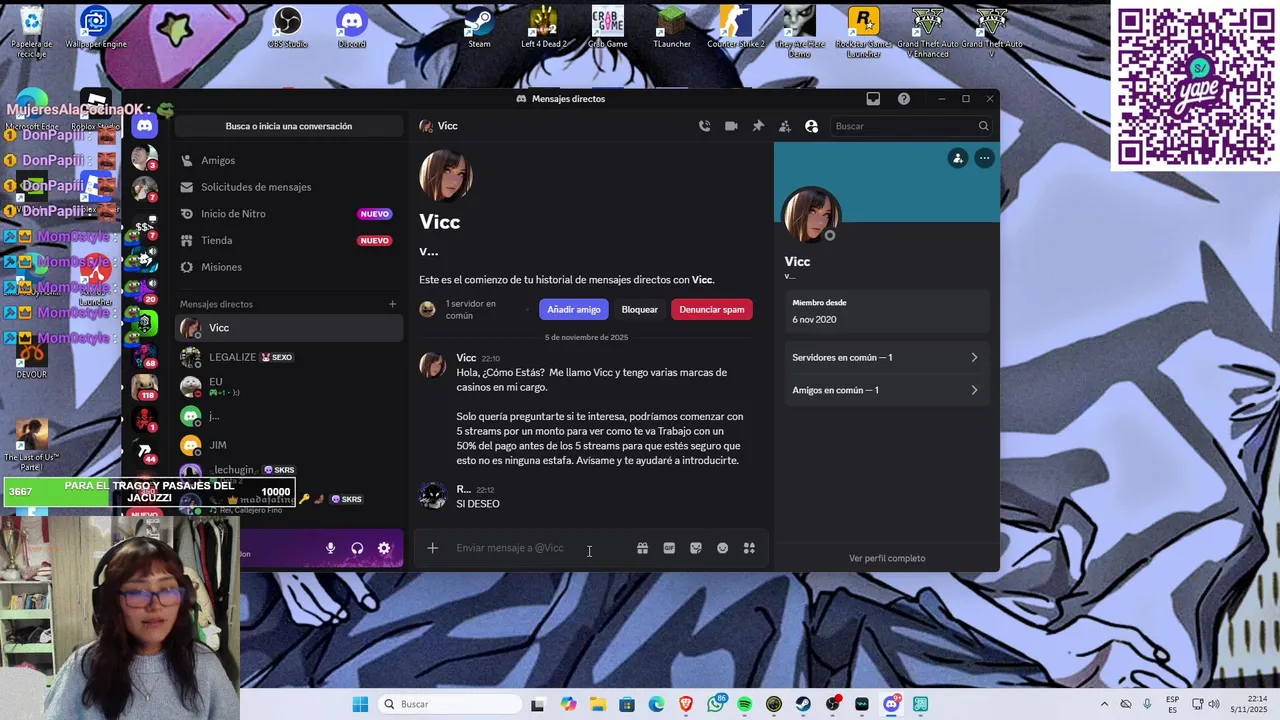Open the Amigos section
Viewport: 1280px width, 720px height.
pyautogui.click(x=289, y=160)
